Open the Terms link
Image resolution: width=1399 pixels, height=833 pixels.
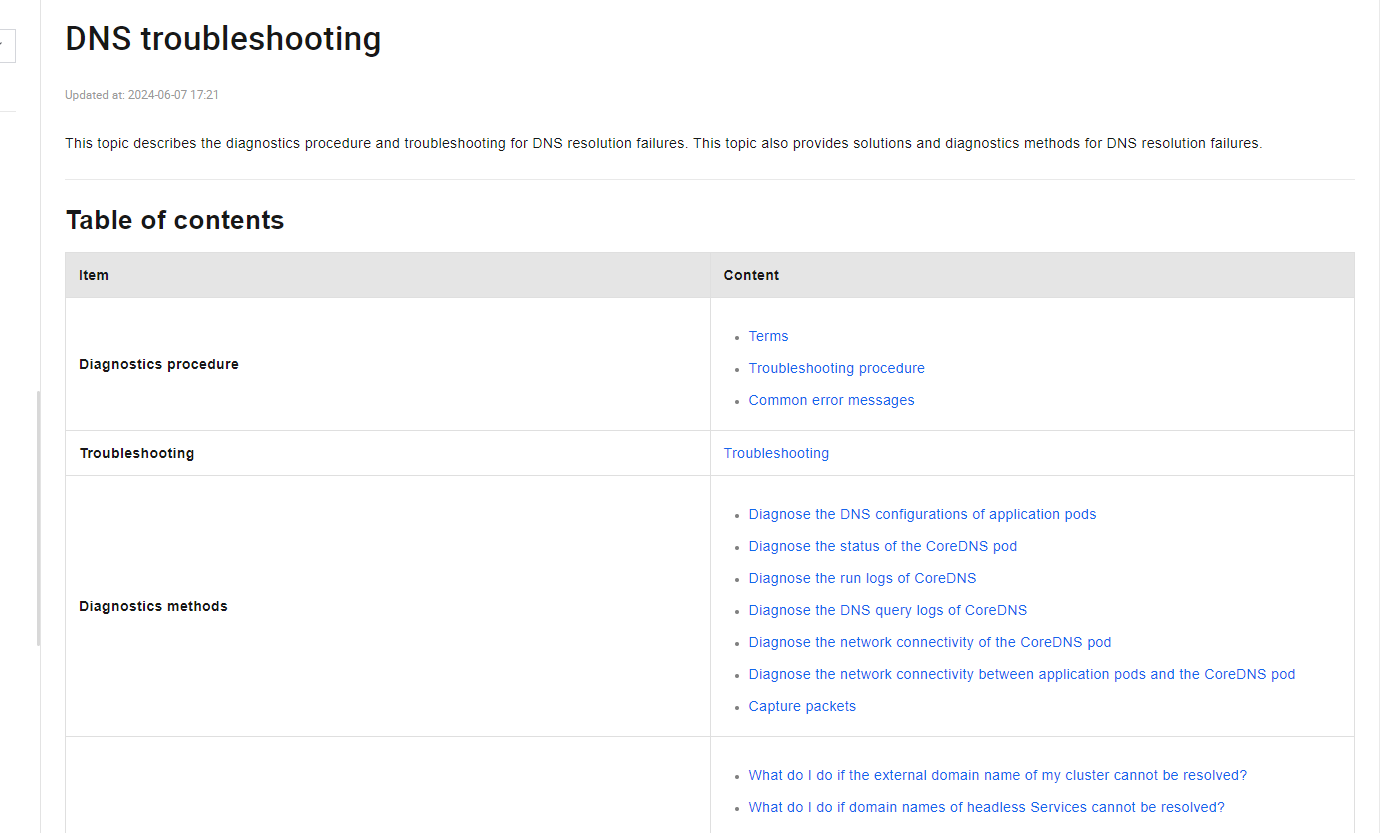[768, 336]
